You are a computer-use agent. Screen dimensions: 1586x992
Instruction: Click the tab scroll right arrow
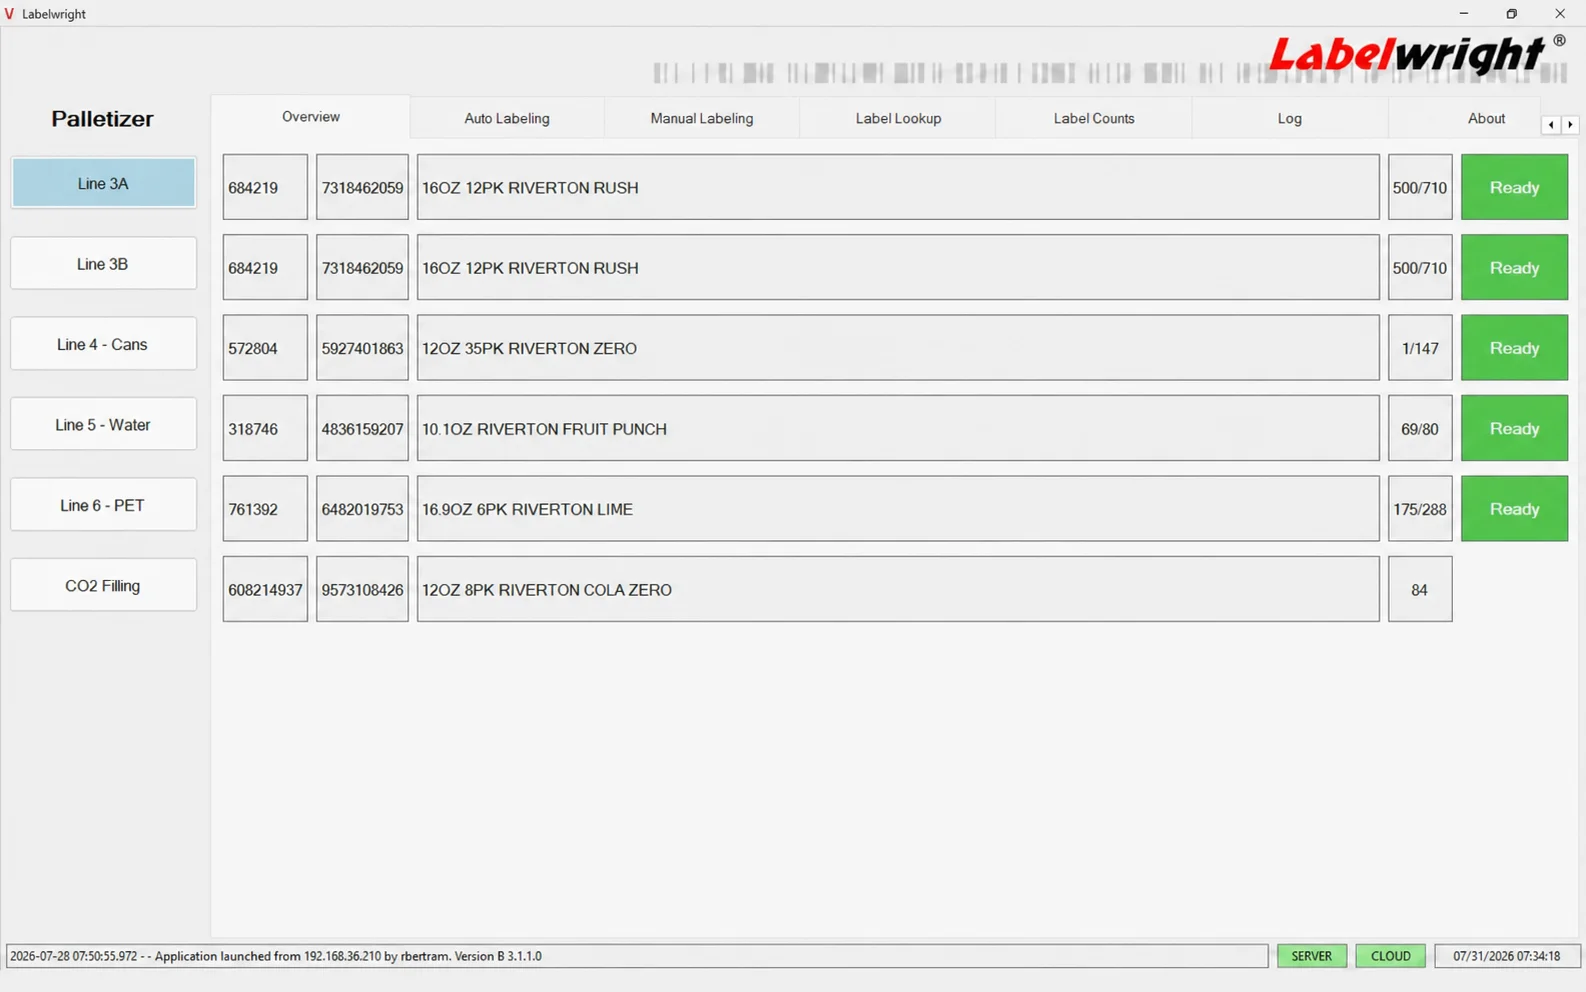(1570, 125)
